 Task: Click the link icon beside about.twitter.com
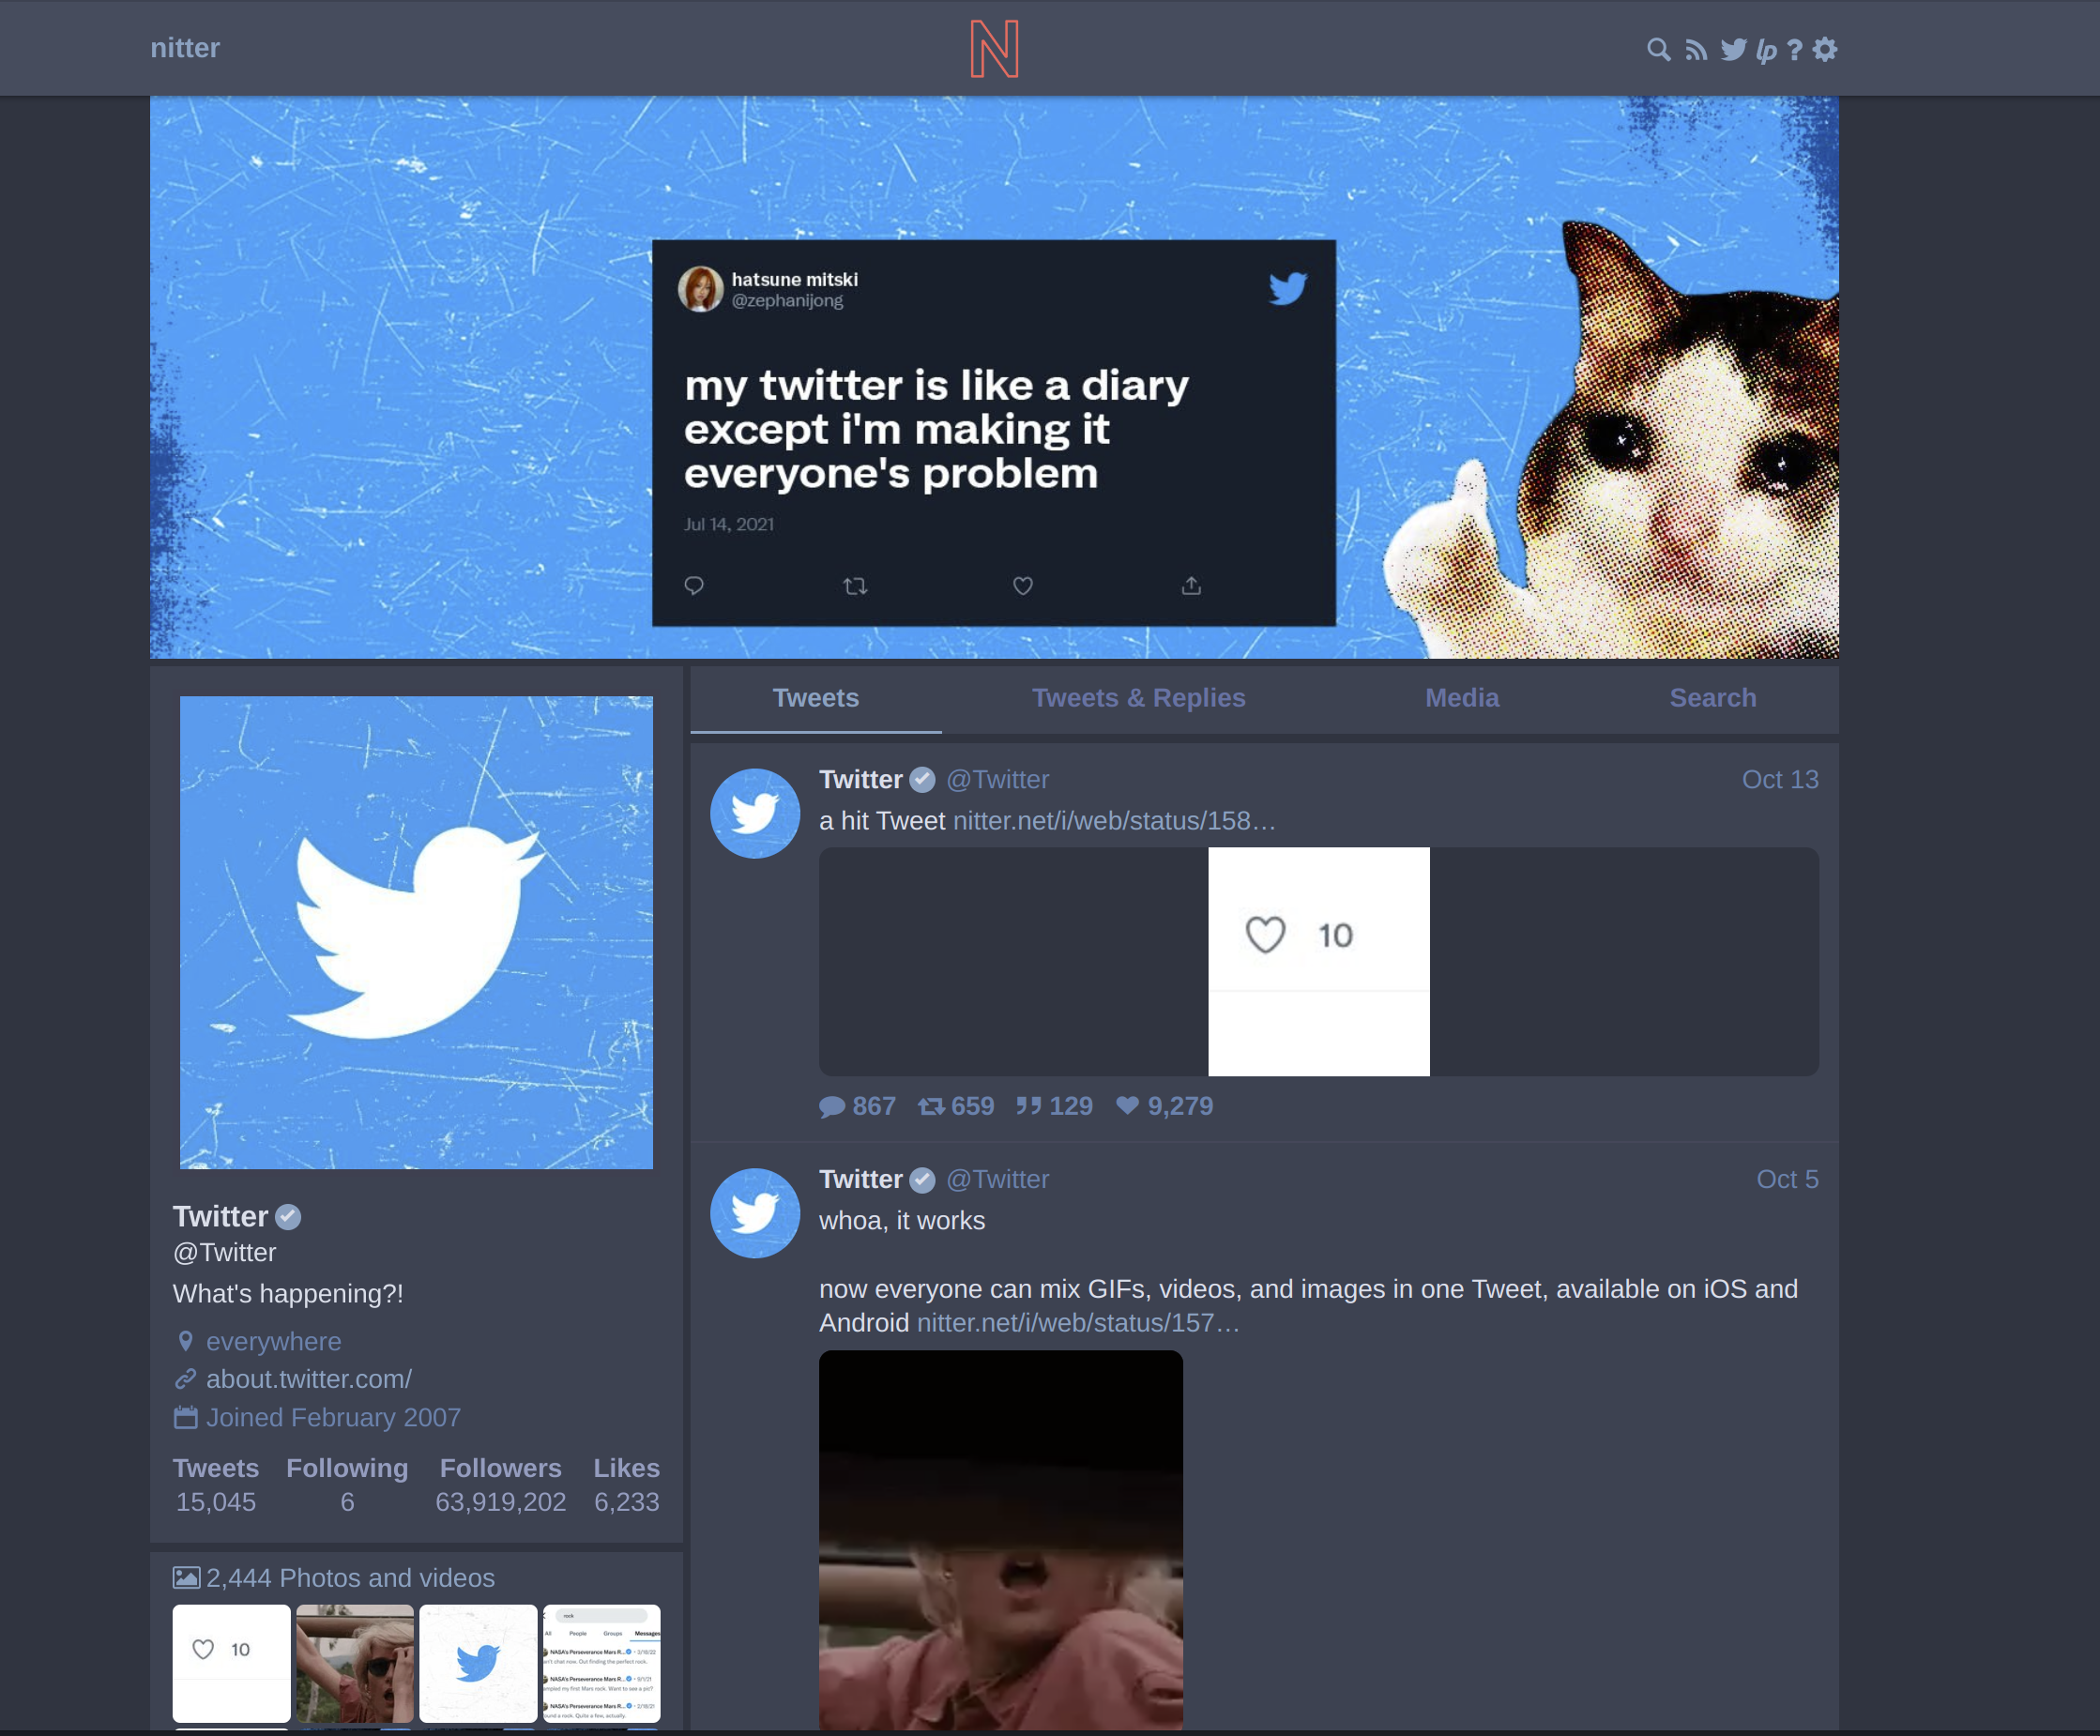(186, 1379)
